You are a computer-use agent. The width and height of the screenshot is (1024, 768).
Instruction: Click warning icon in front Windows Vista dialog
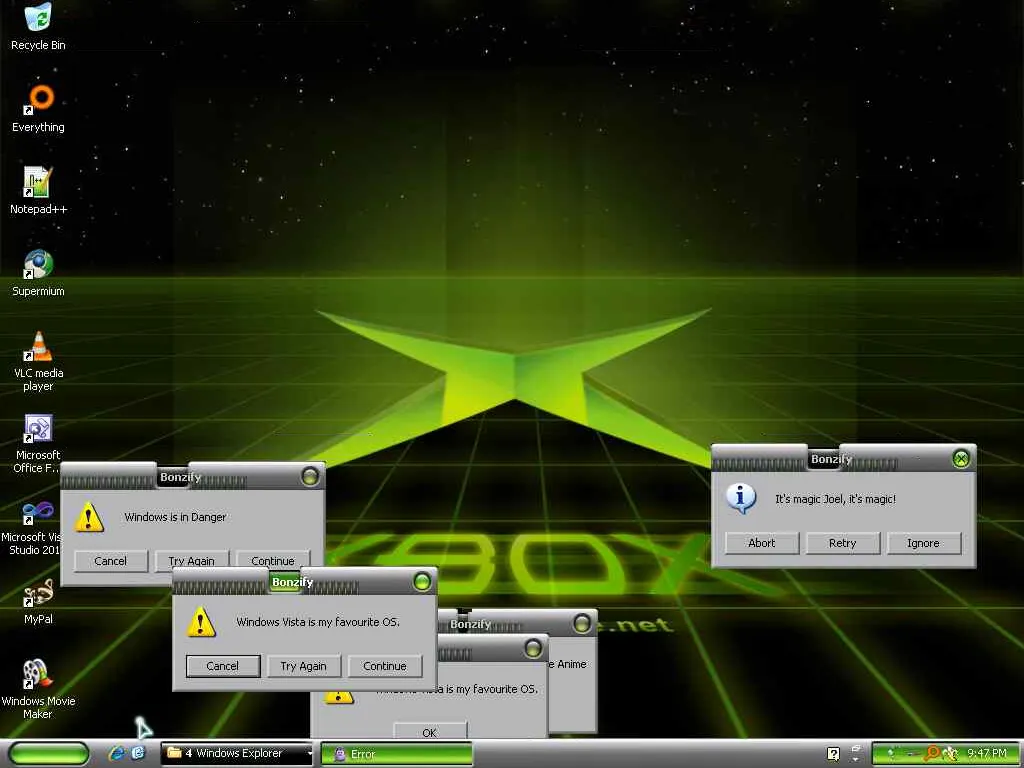tap(201, 622)
